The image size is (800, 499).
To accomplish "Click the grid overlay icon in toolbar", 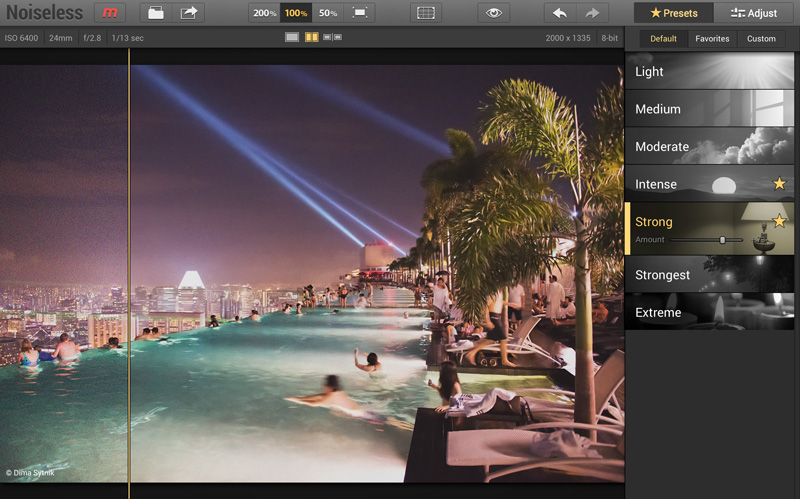I will click(x=426, y=13).
